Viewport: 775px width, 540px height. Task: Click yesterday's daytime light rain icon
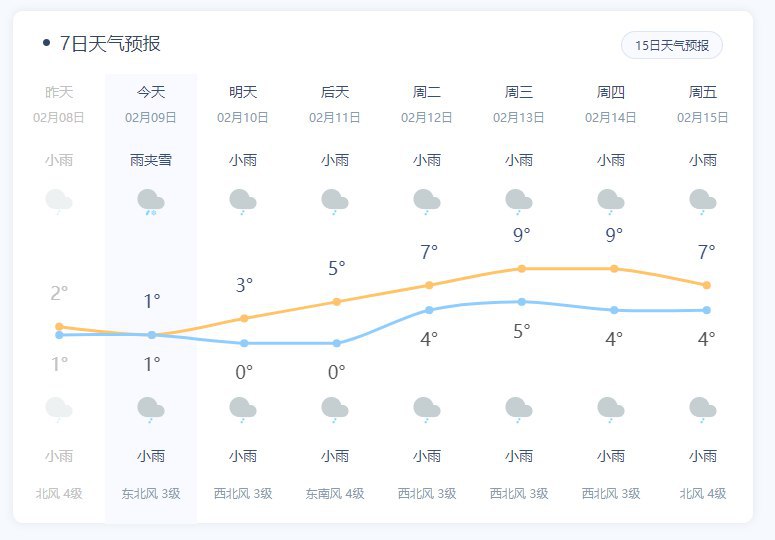pos(59,201)
